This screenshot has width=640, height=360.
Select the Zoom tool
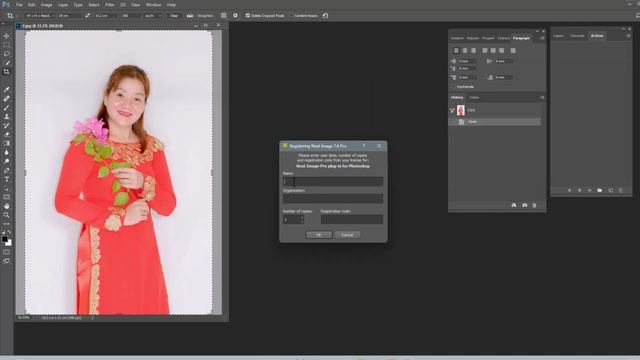pyautogui.click(x=7, y=215)
